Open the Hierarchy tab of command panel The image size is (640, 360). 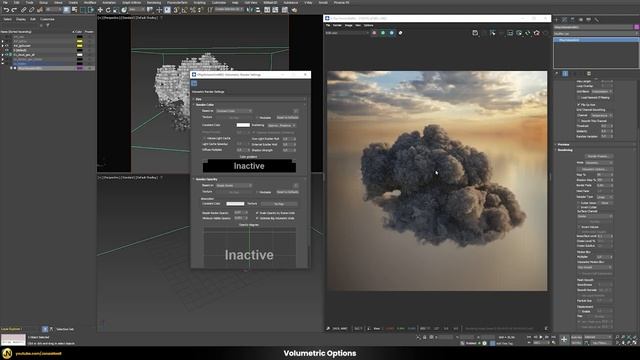tap(573, 19)
